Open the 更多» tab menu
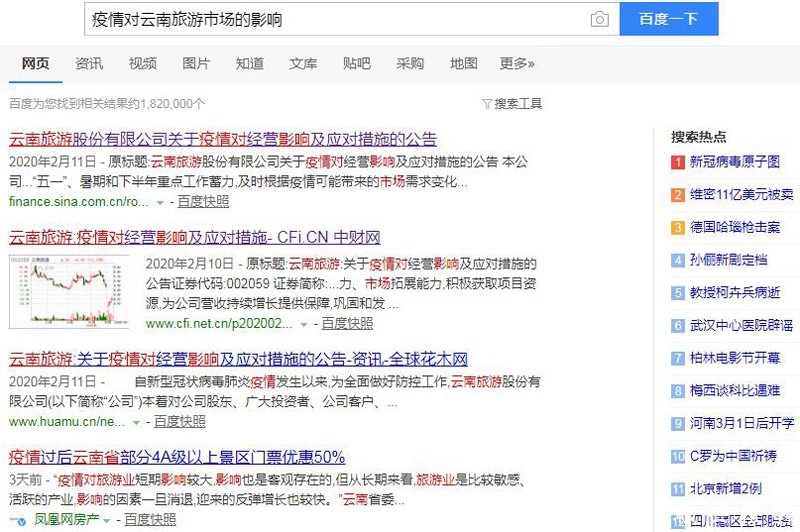 517,63
